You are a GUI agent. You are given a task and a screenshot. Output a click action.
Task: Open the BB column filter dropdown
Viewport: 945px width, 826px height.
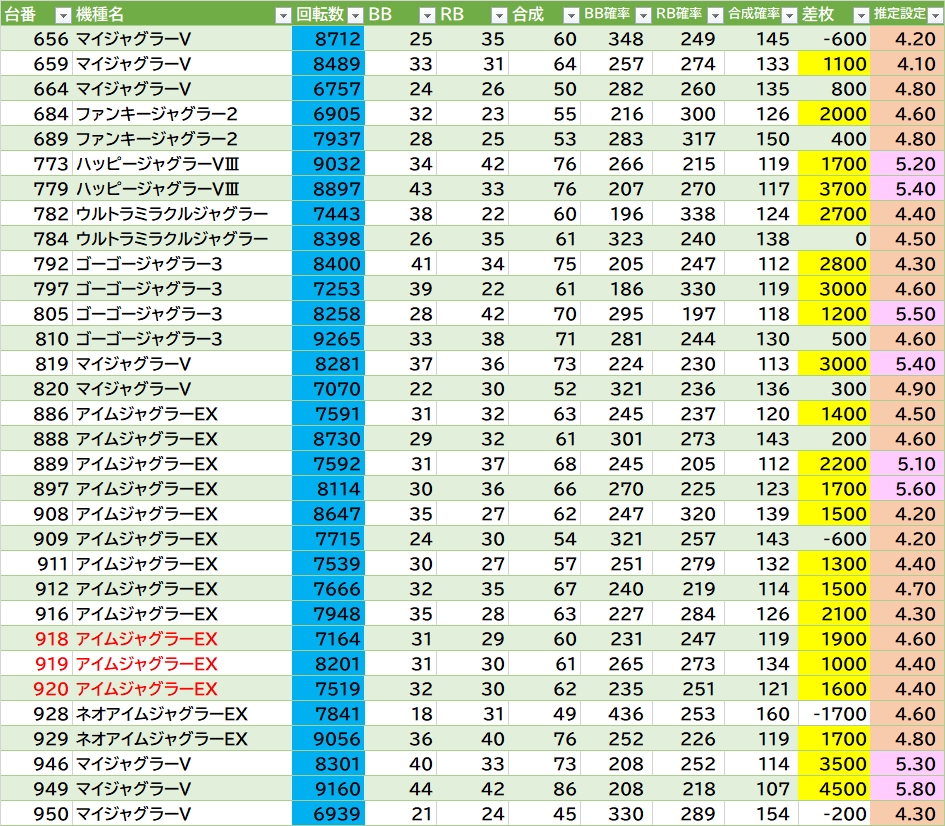click(x=427, y=15)
